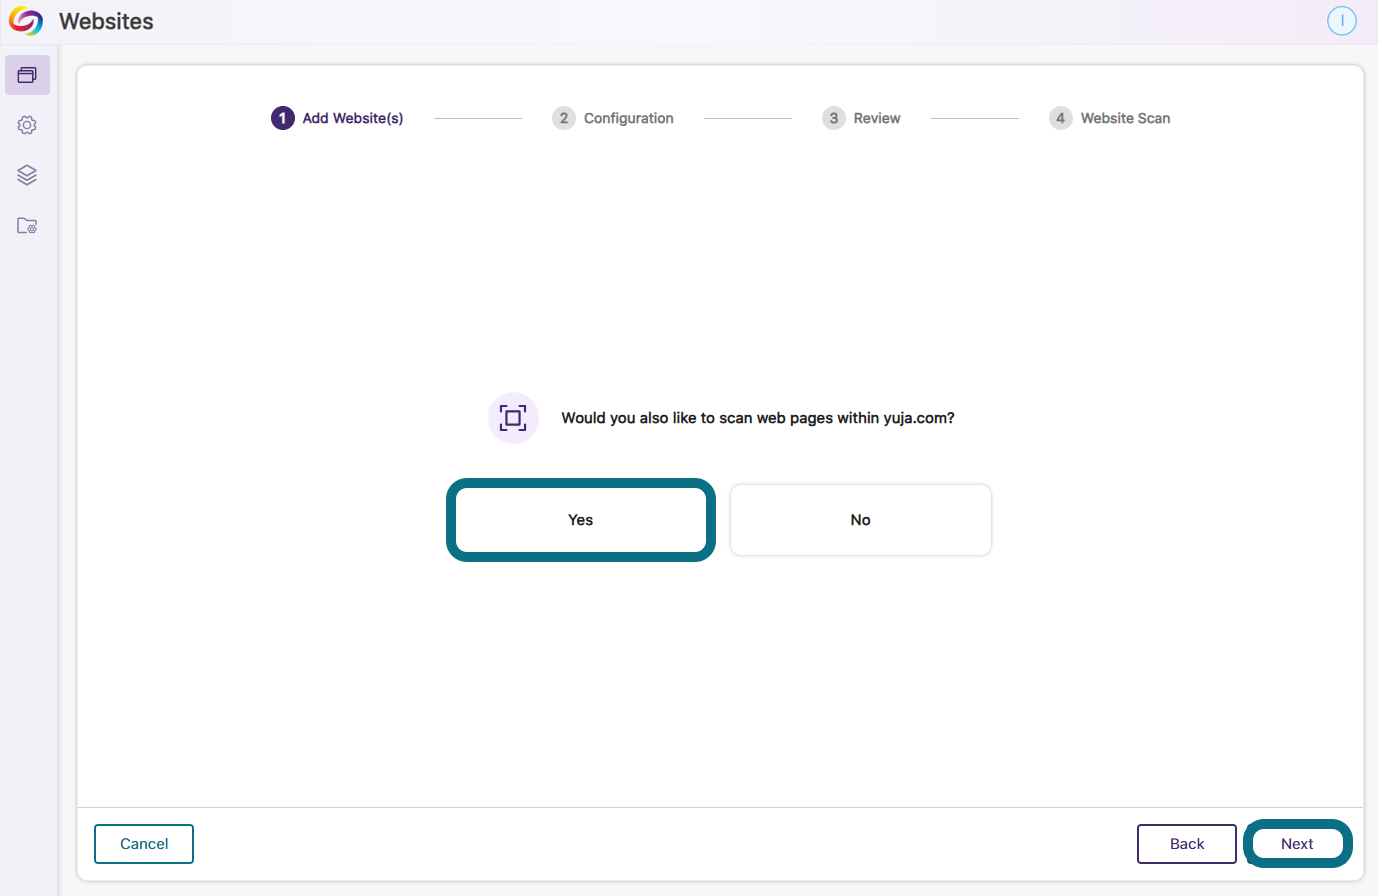Open the user profile avatar

(1341, 20)
